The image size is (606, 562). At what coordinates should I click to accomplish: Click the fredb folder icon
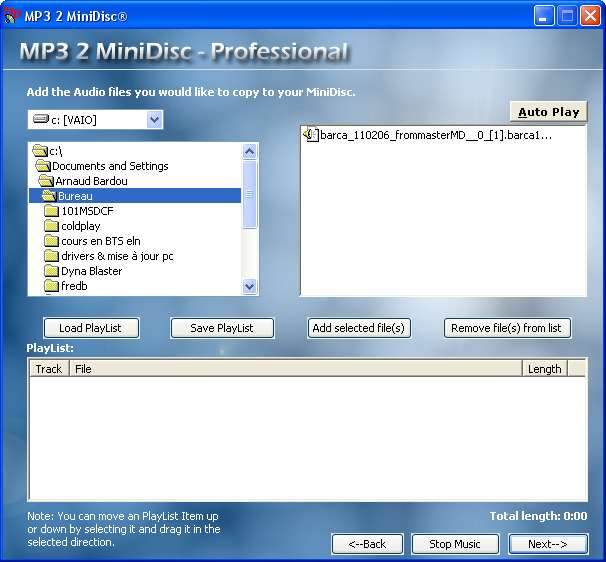tap(51, 286)
